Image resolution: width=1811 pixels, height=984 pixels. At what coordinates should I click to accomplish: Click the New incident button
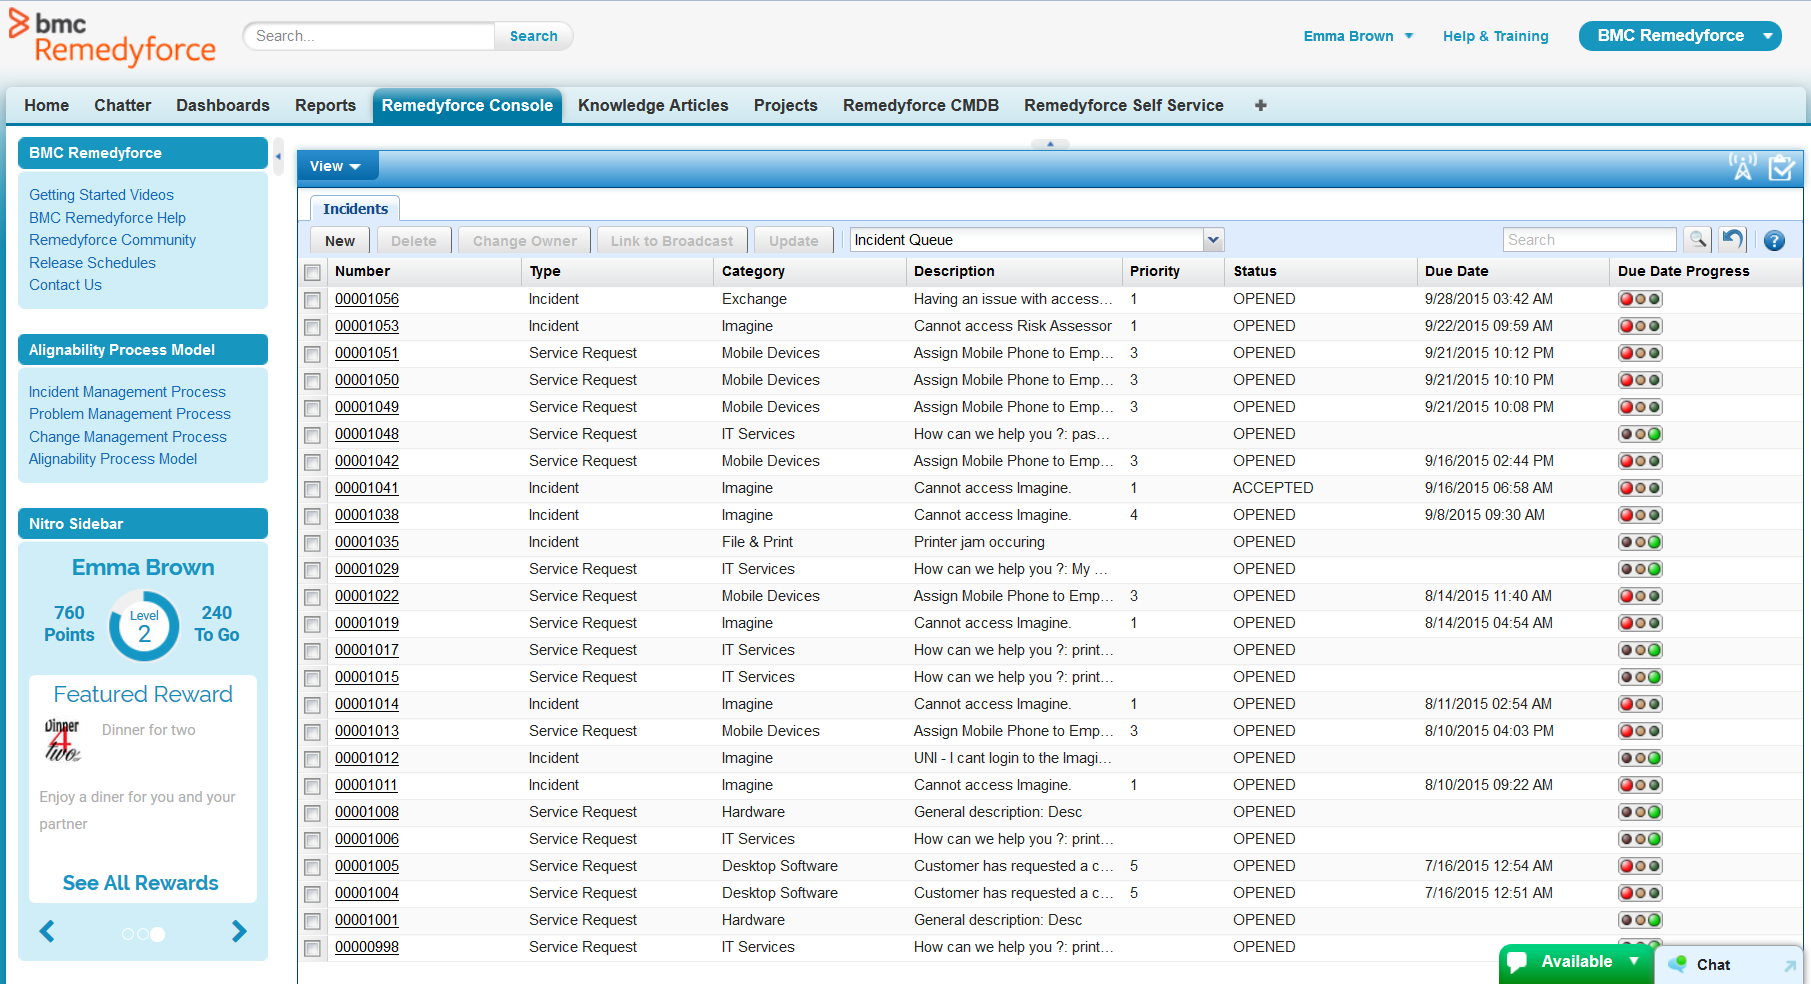pos(340,241)
